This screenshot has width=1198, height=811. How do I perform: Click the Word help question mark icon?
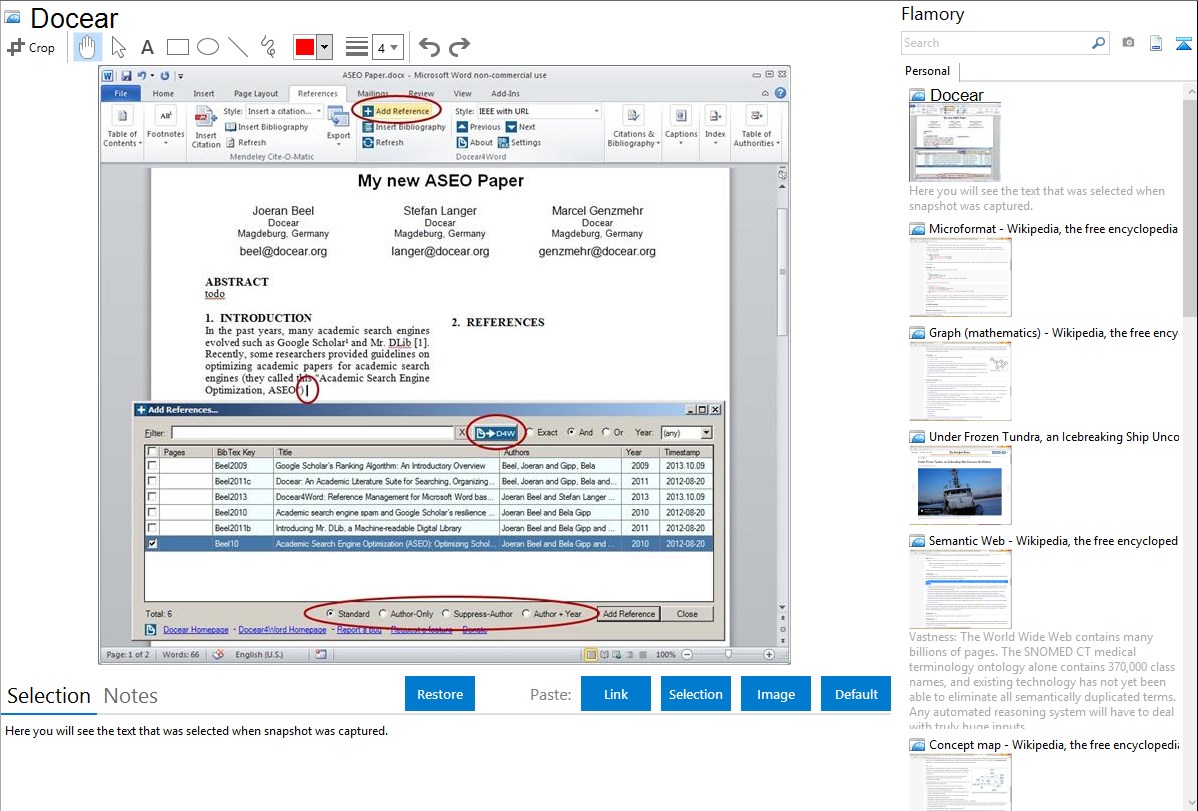pos(780,93)
